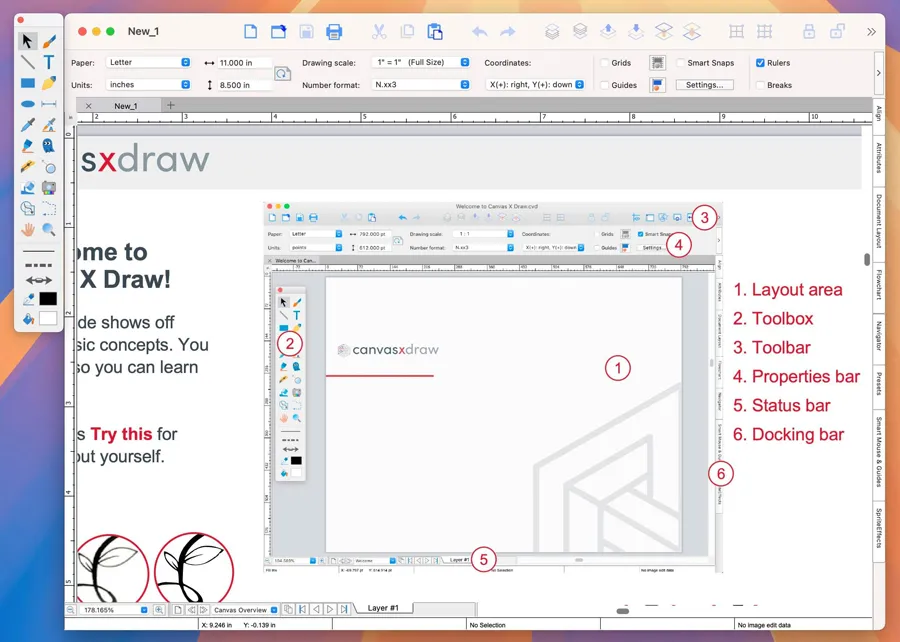This screenshot has height=642, width=900.
Task: Select the Magnifying glass zoom tool
Action: click(48, 229)
